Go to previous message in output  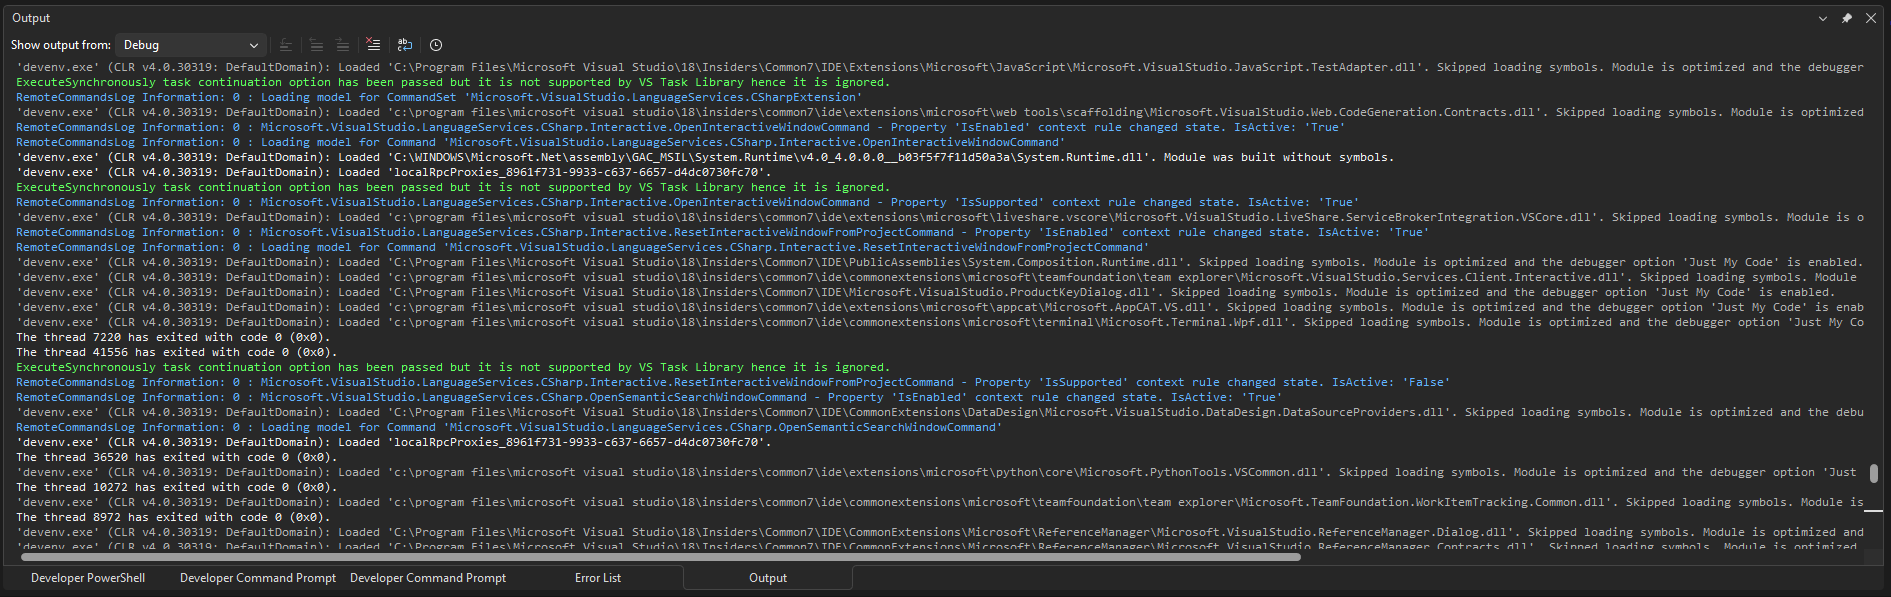[316, 45]
